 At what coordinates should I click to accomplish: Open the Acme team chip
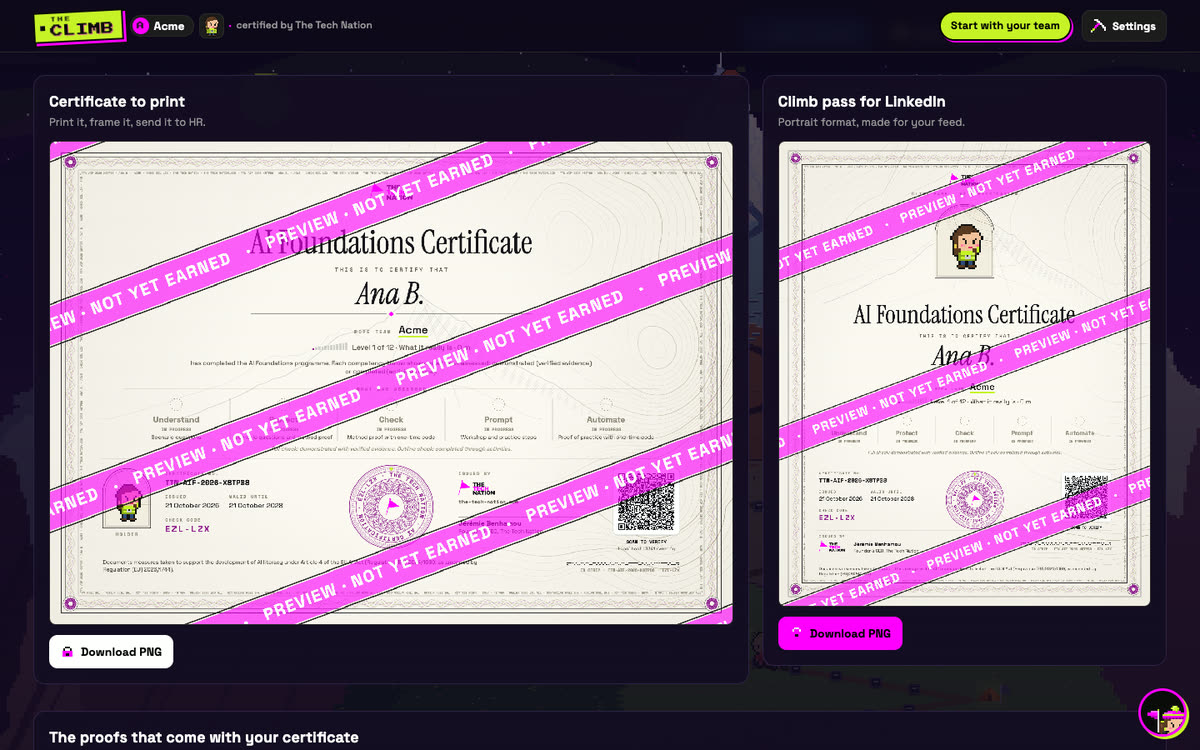(160, 26)
